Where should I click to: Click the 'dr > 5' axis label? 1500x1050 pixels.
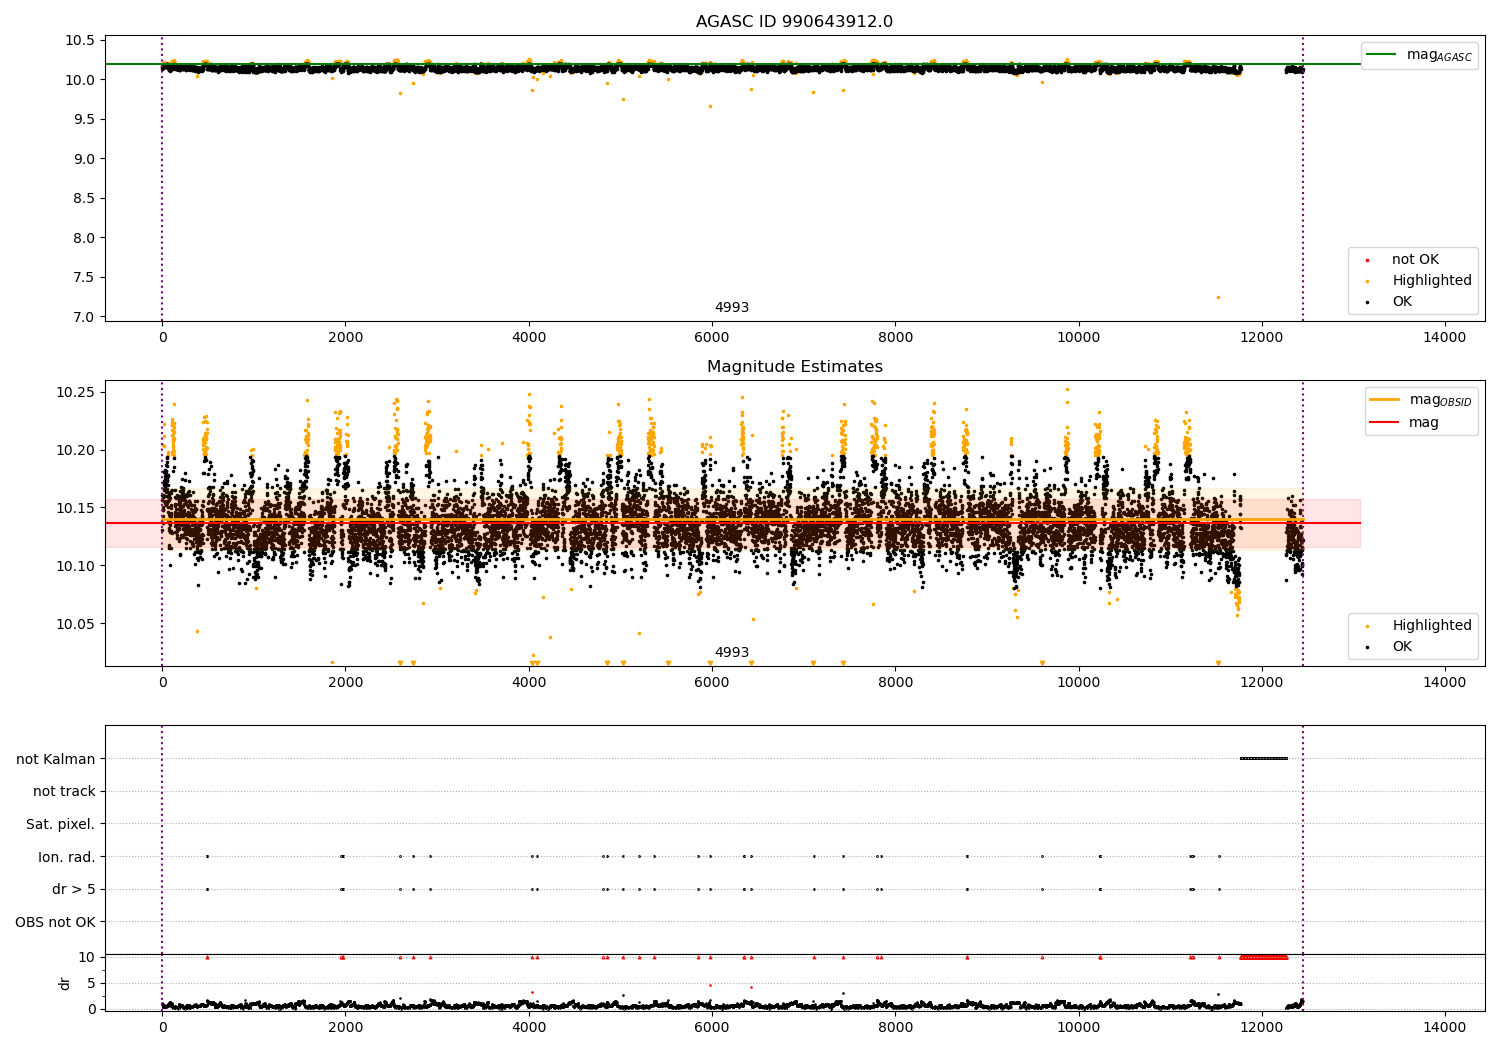[74, 890]
